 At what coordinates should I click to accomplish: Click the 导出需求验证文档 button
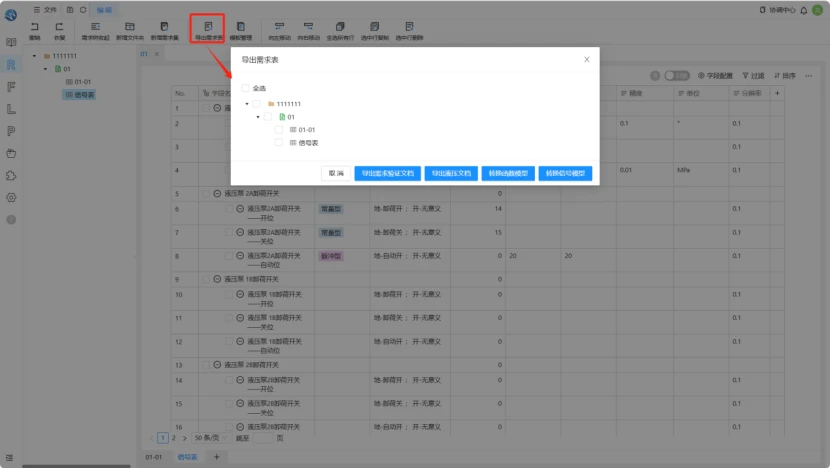[x=387, y=173]
